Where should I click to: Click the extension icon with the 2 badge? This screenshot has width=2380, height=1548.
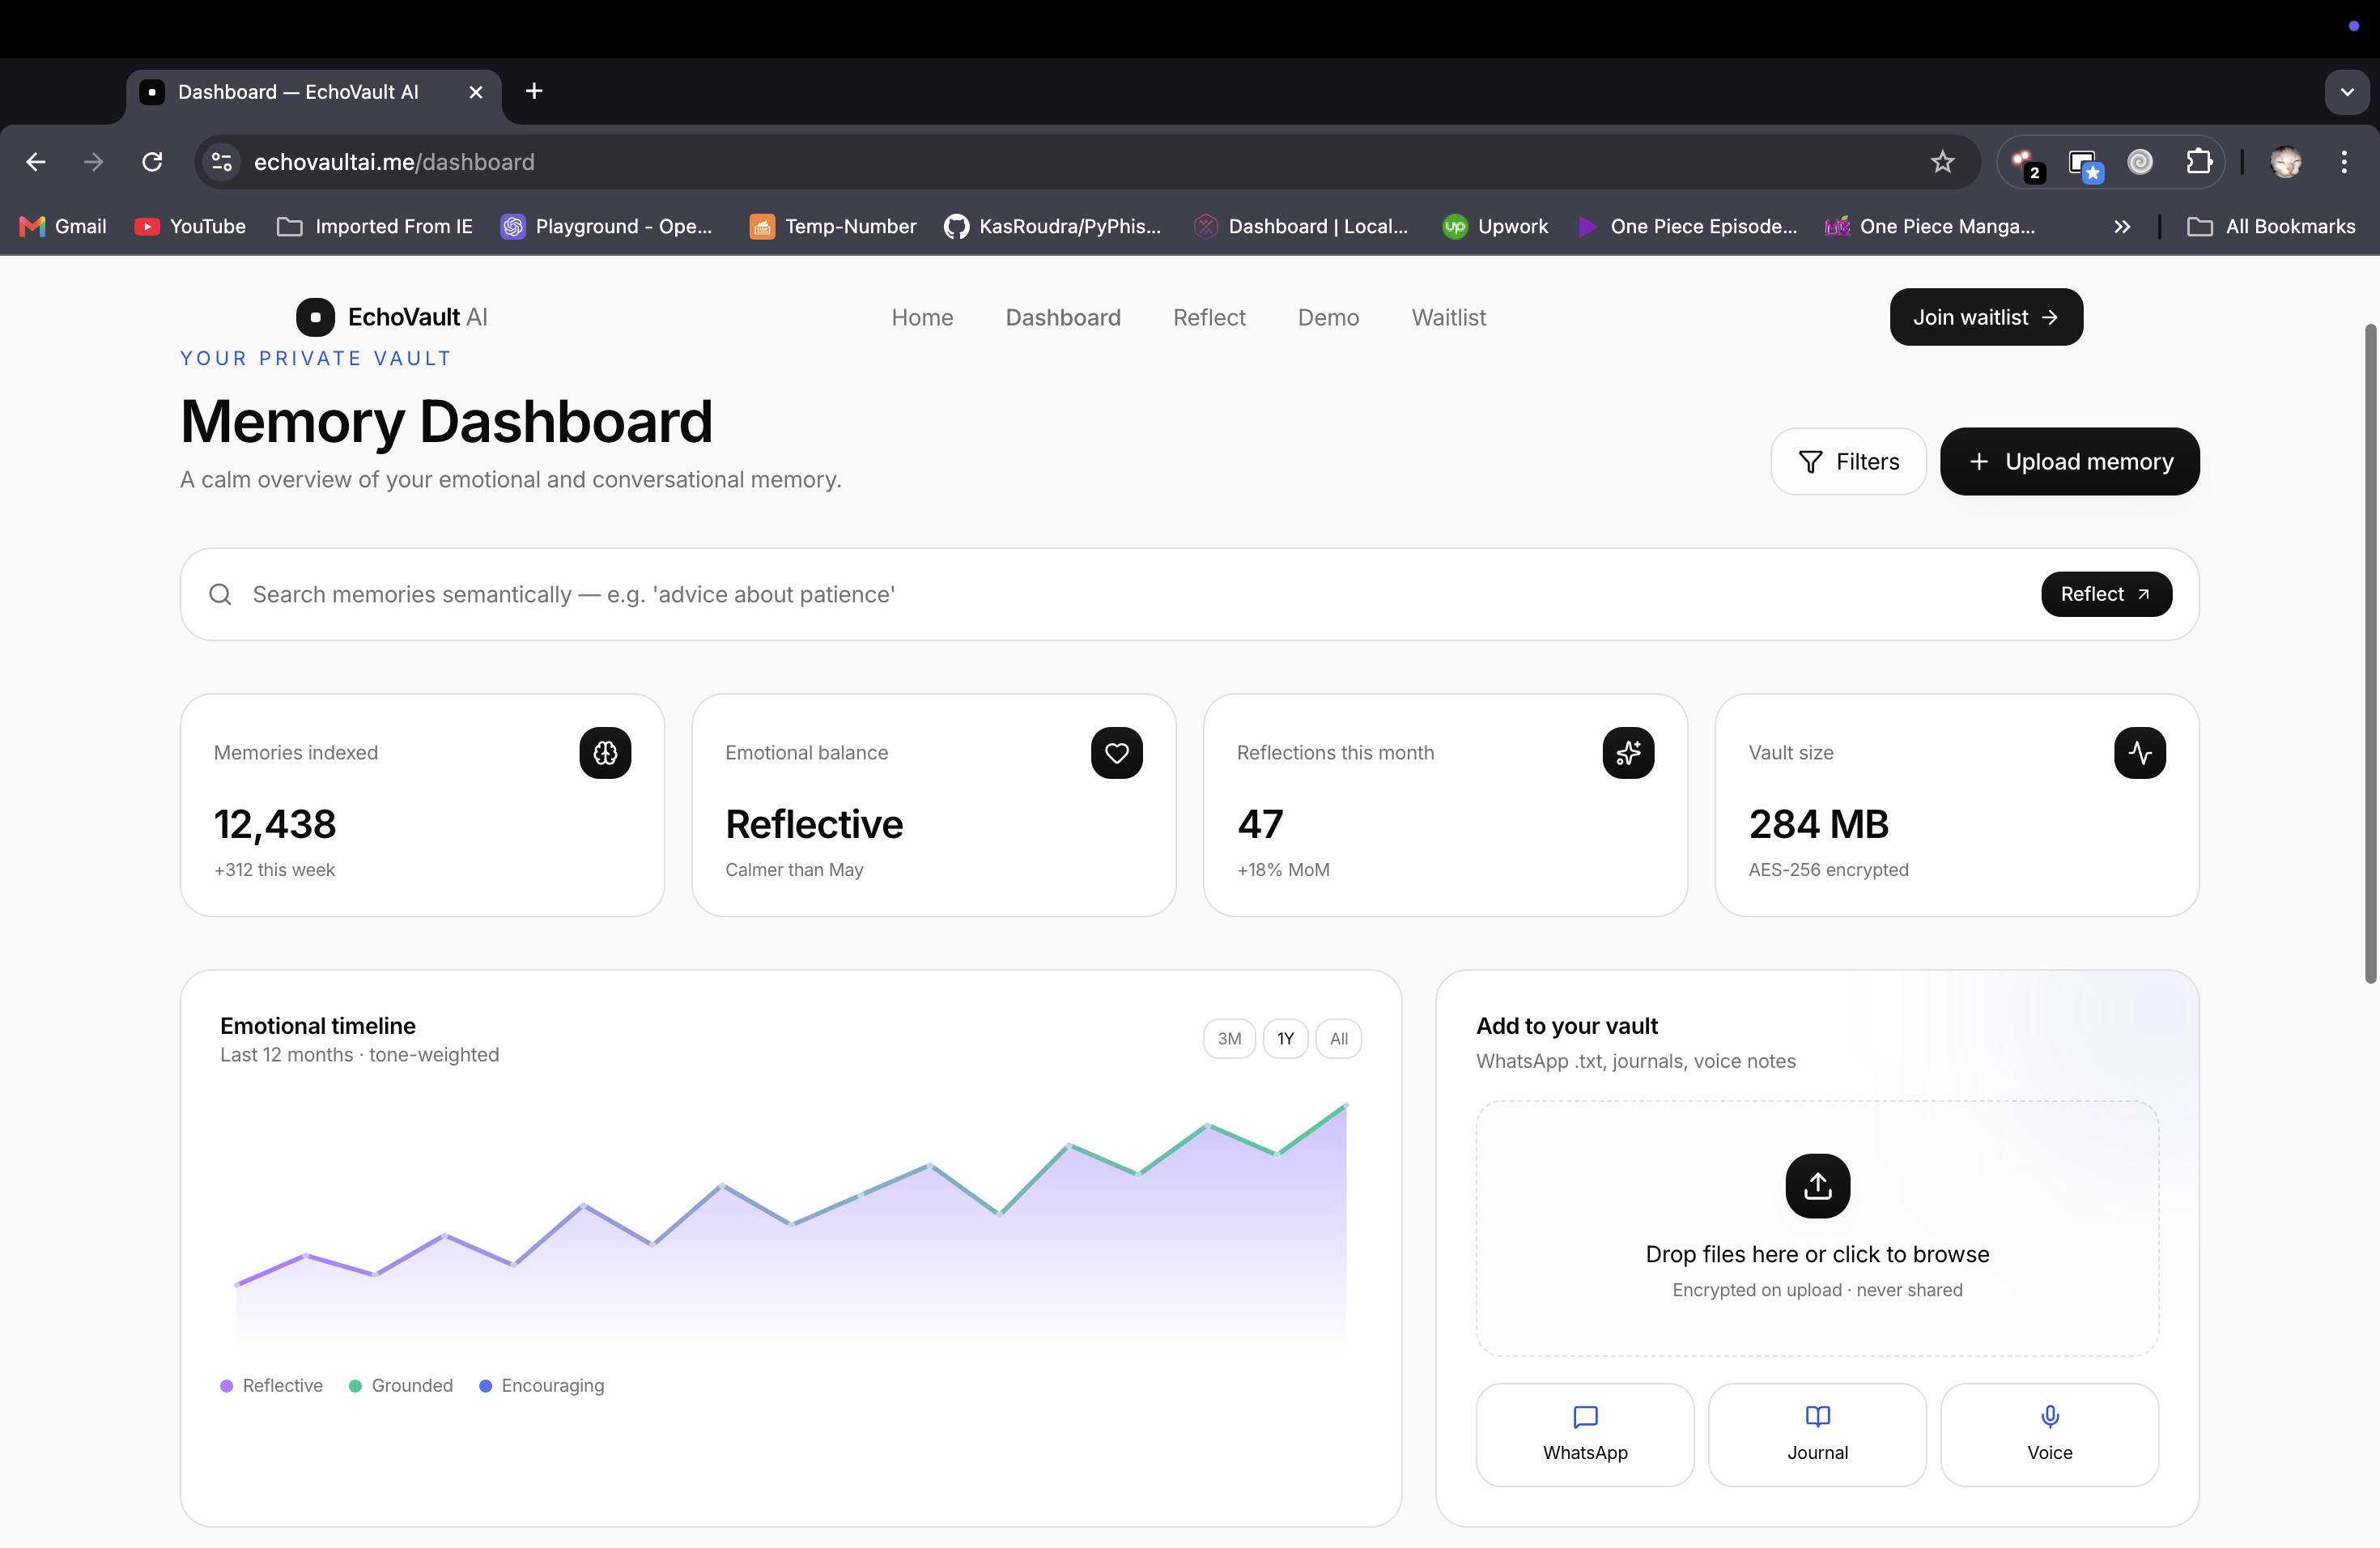[2026, 164]
